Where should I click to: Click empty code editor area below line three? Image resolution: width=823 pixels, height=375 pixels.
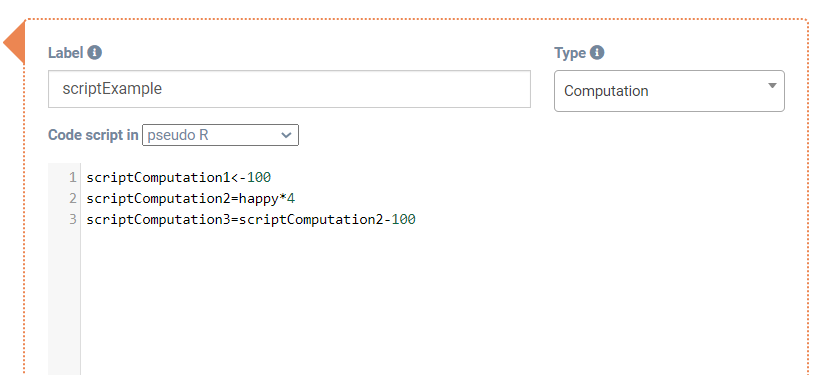441,299
